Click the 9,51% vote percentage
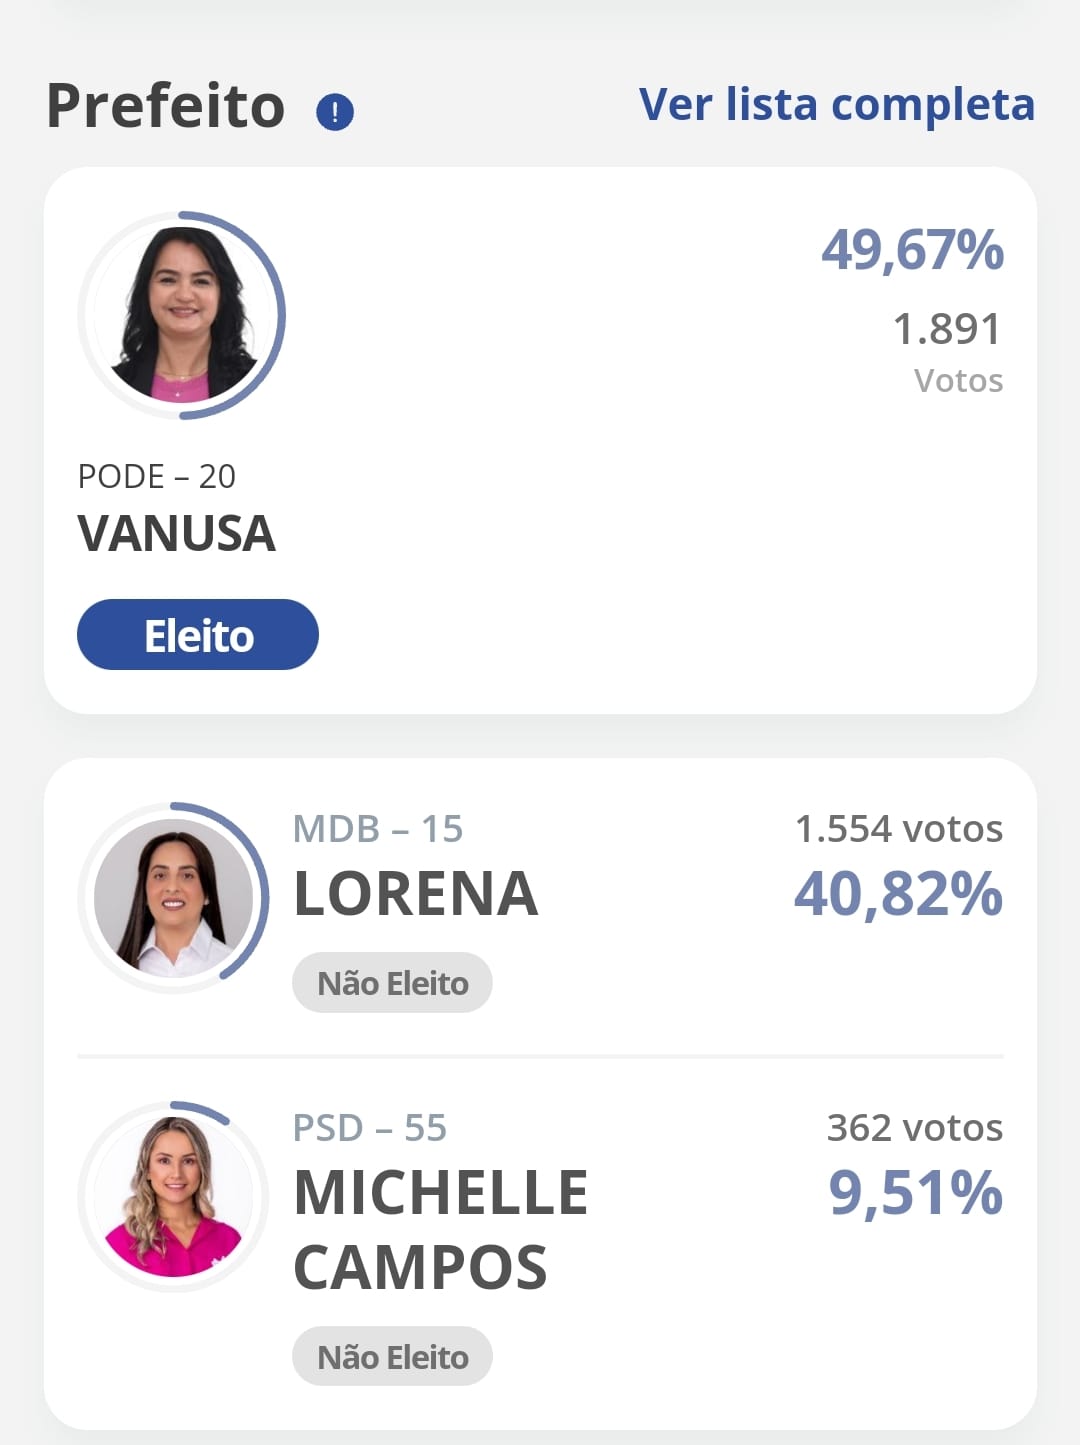This screenshot has width=1080, height=1445. tap(915, 1193)
